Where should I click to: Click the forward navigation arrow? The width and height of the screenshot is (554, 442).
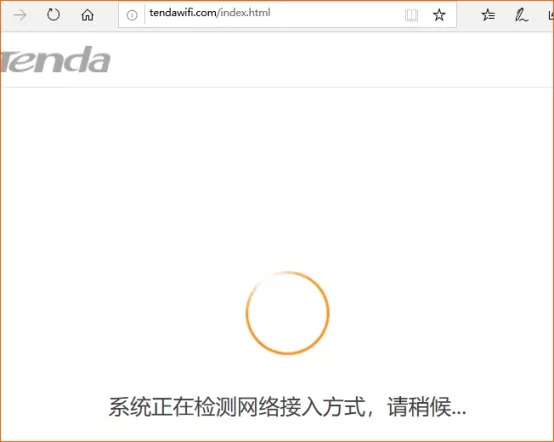(x=20, y=15)
